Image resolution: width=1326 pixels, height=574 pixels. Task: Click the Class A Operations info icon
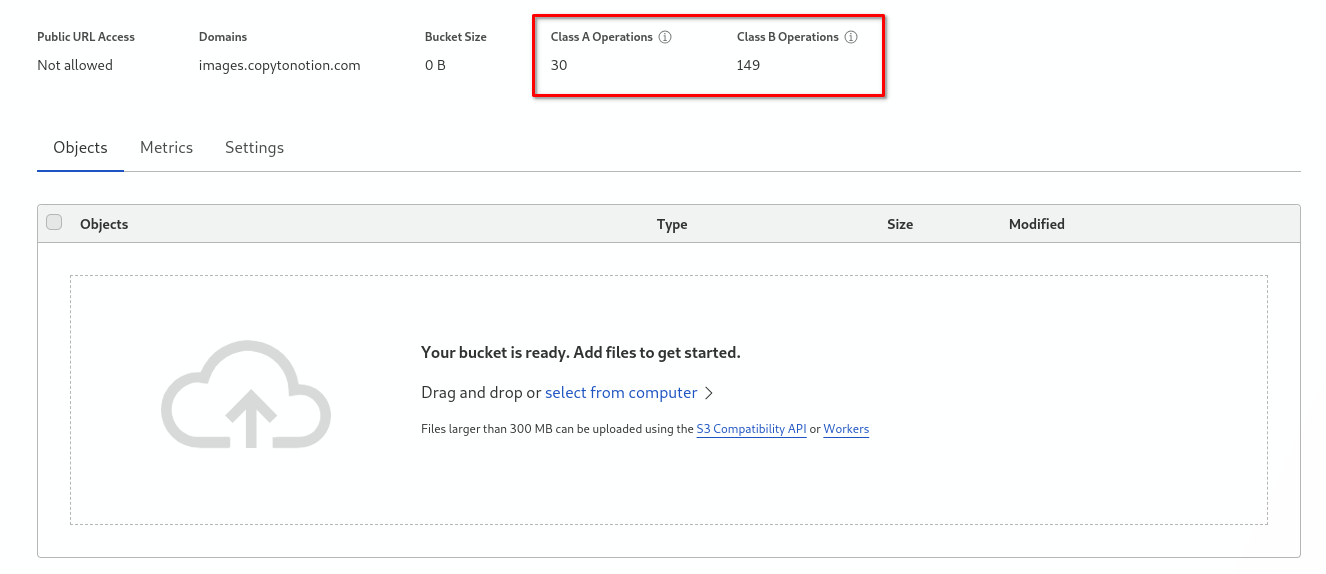tap(666, 37)
